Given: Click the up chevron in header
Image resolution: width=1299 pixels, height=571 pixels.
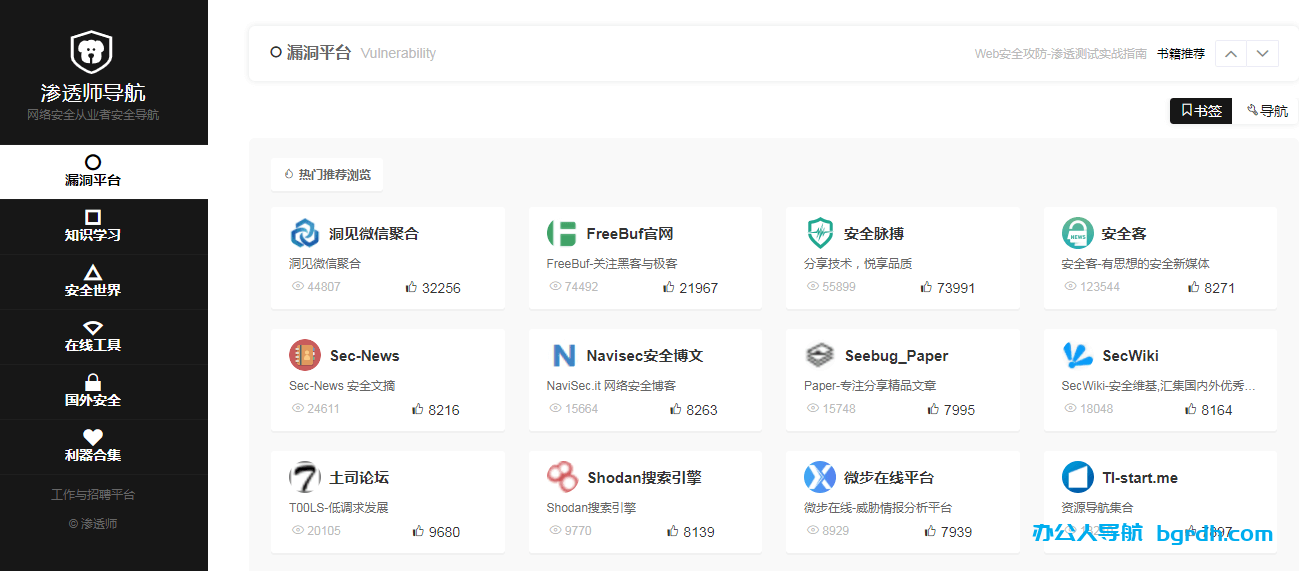Looking at the screenshot, I should pyautogui.click(x=1231, y=53).
